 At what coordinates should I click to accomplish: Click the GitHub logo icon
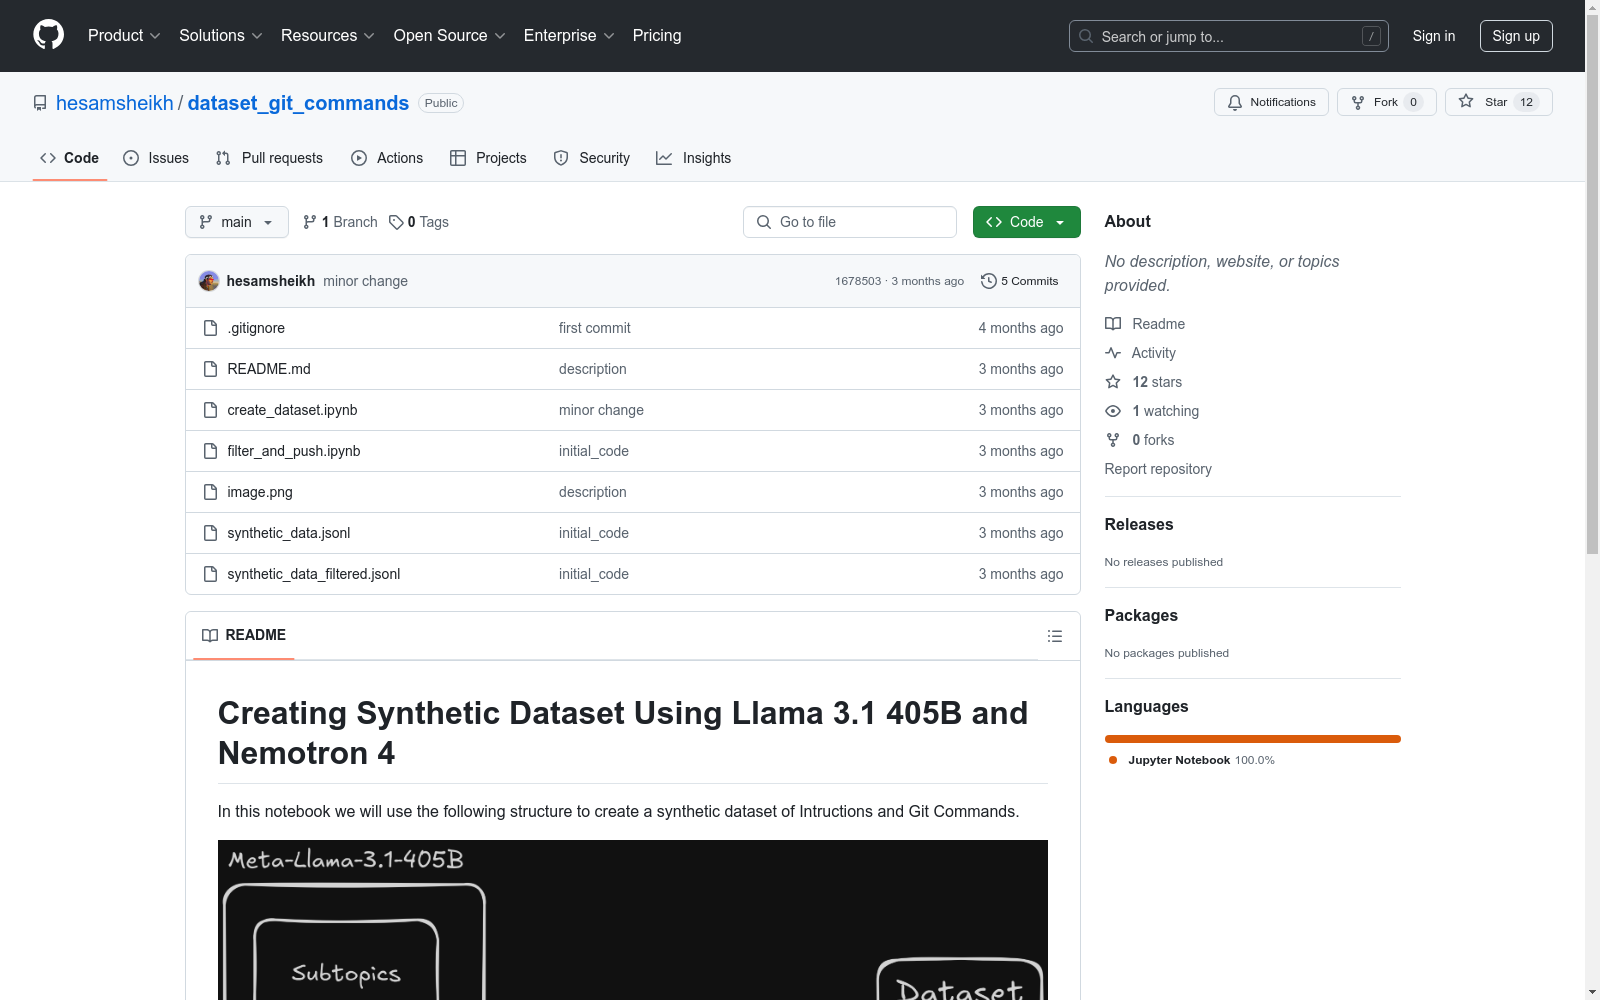tap(48, 35)
